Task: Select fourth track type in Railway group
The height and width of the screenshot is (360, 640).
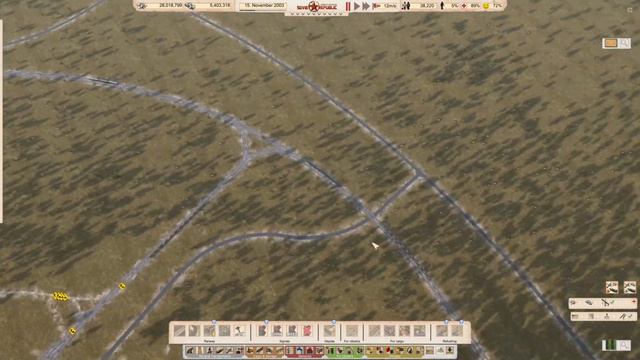Action: click(224, 331)
